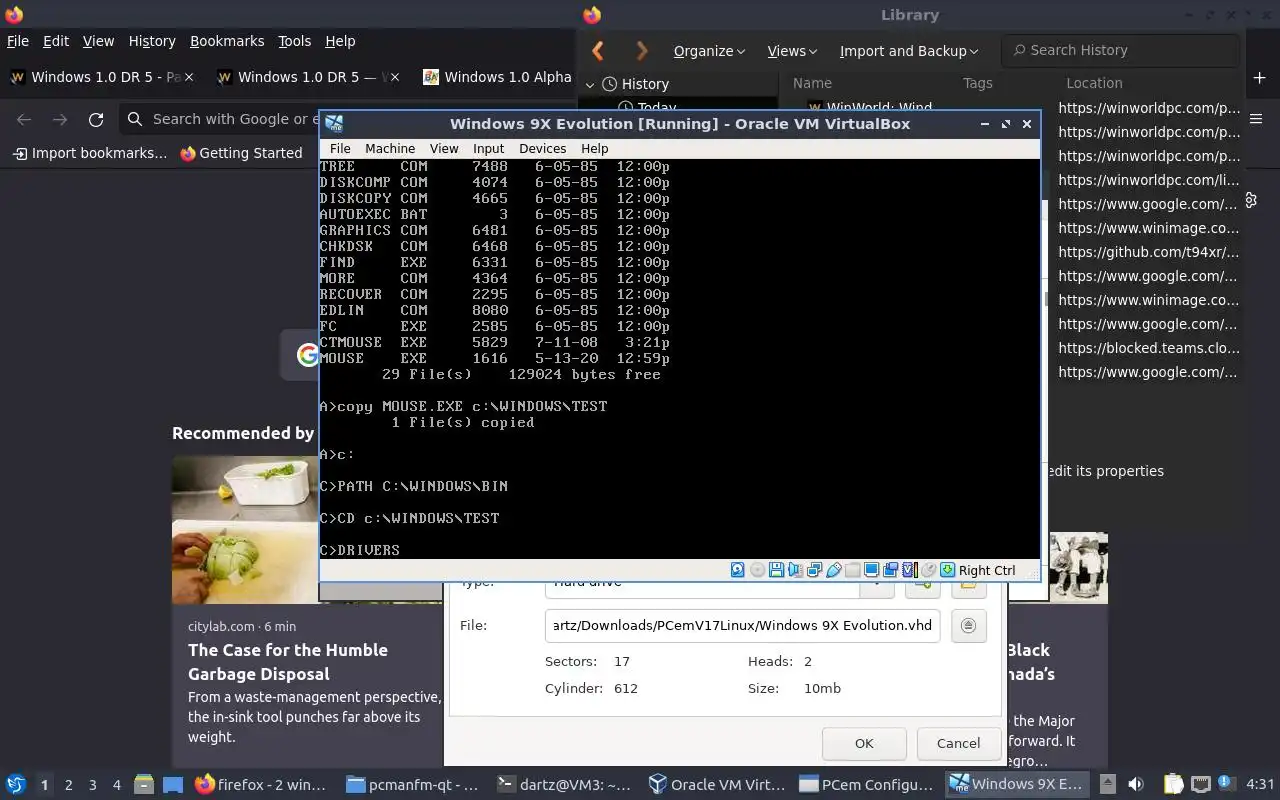This screenshot has width=1280, height=800.
Task: Switch to workspace 4 on the taskbar
Action: point(116,785)
